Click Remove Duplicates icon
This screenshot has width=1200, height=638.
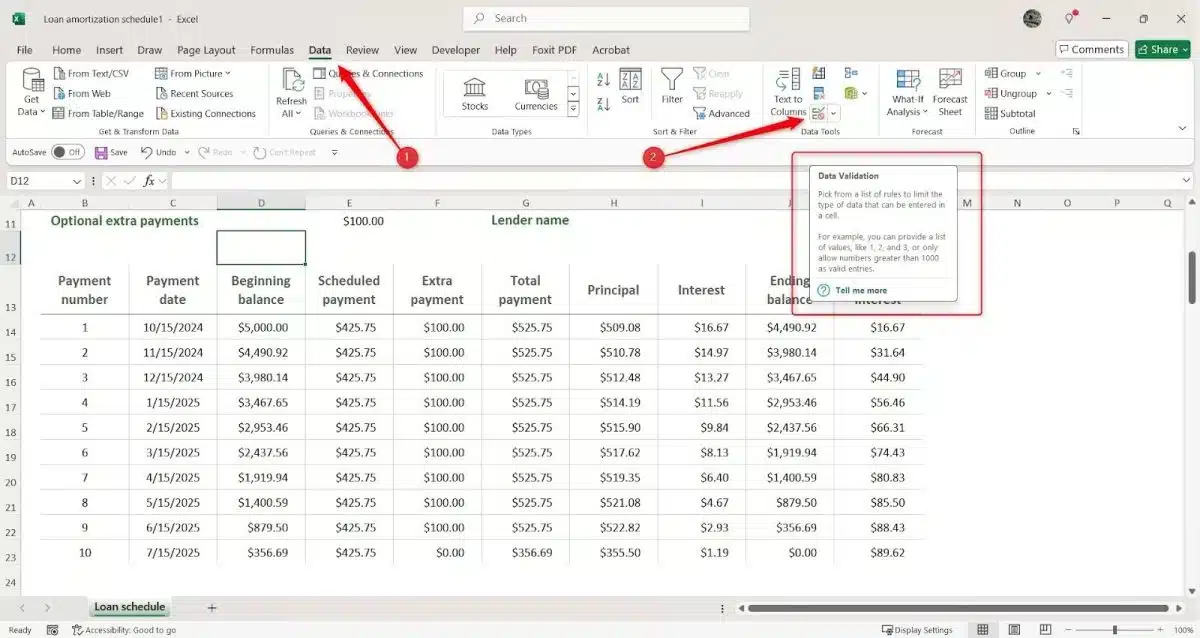click(819, 93)
